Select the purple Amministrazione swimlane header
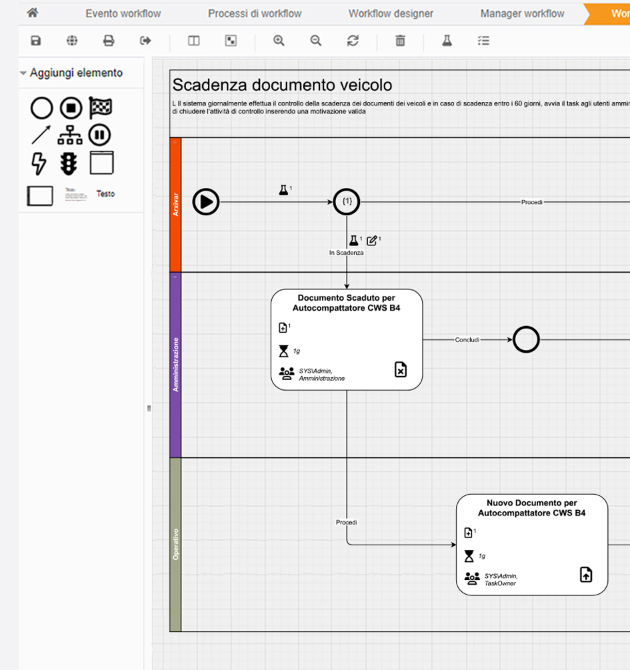Image resolution: width=630 pixels, height=670 pixels. [x=176, y=365]
